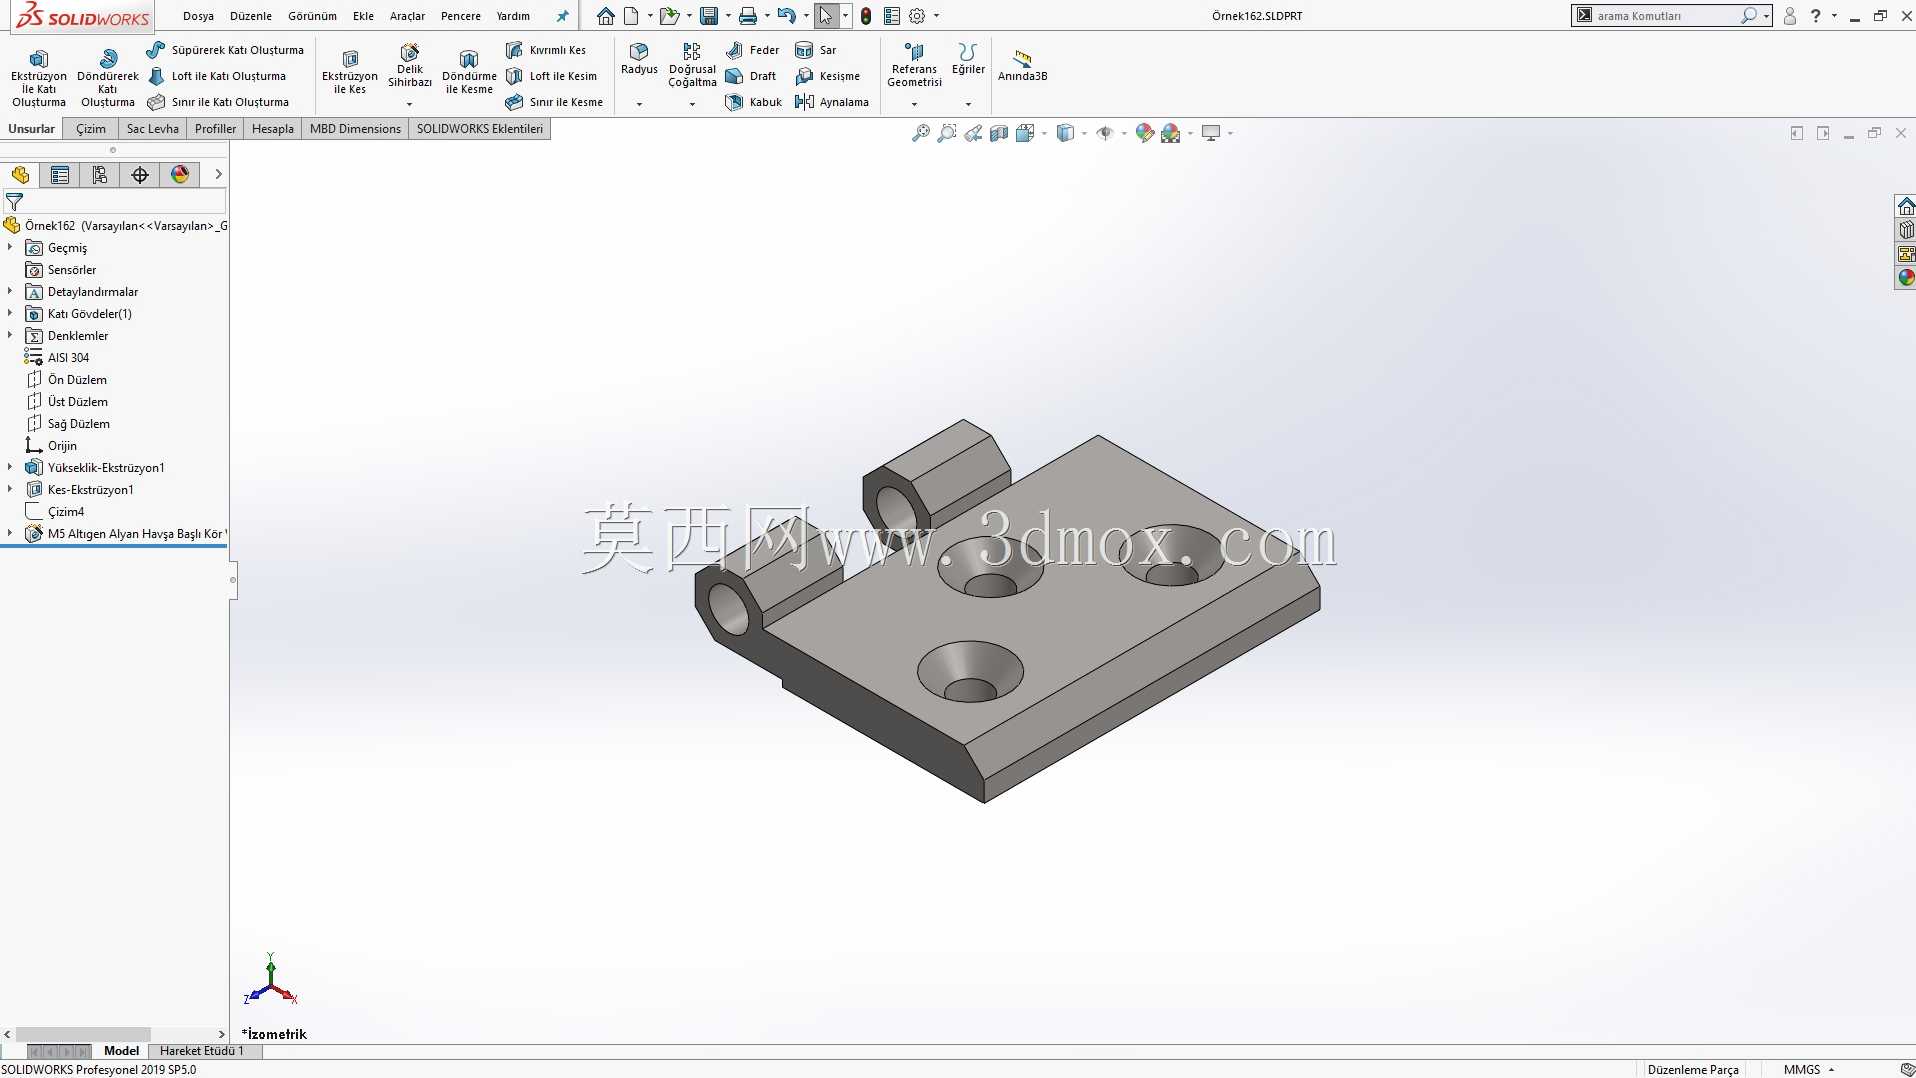The width and height of the screenshot is (1916, 1078).
Task: Select Loft ile Kesim tool
Action: pyautogui.click(x=551, y=76)
